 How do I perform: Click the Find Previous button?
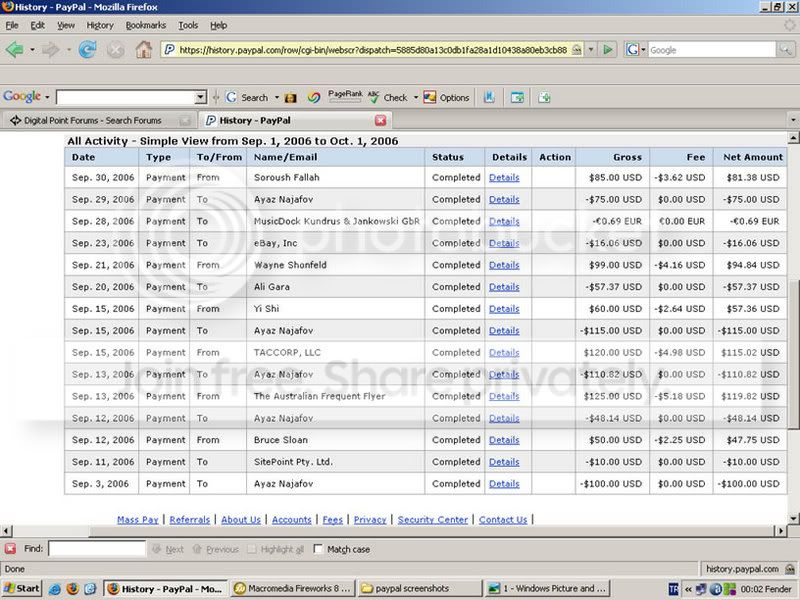coord(216,549)
